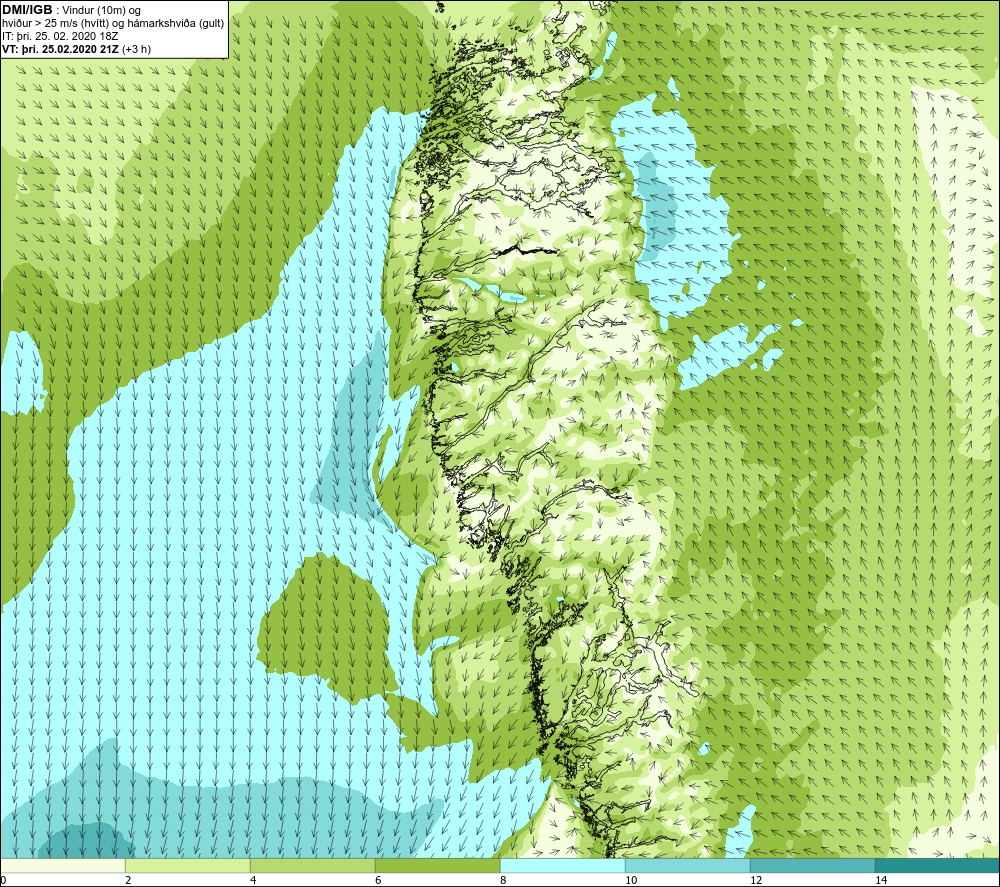Screen dimensions: 1000x887
Task: Click the color scale segment between 8 and 10
Action: coord(562,866)
